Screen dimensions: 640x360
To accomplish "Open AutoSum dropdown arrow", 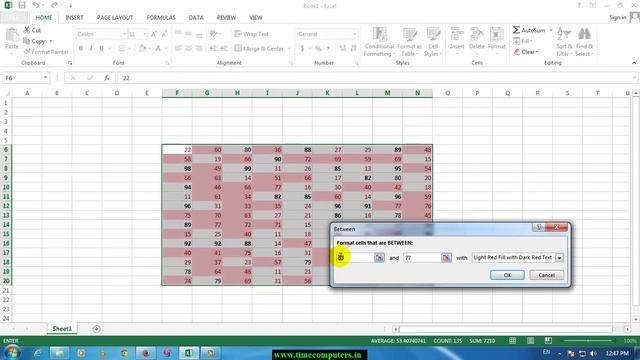I will tap(551, 30).
